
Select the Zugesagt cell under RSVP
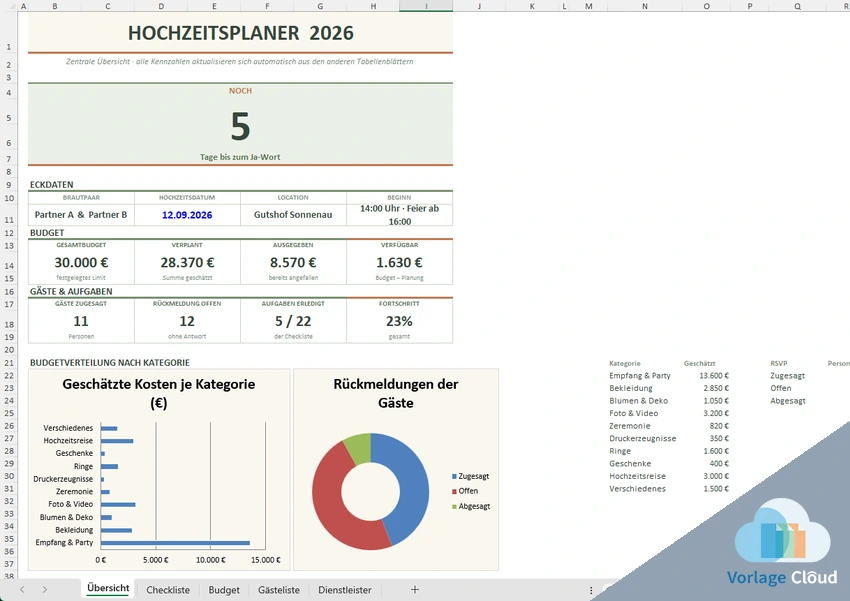point(787,376)
